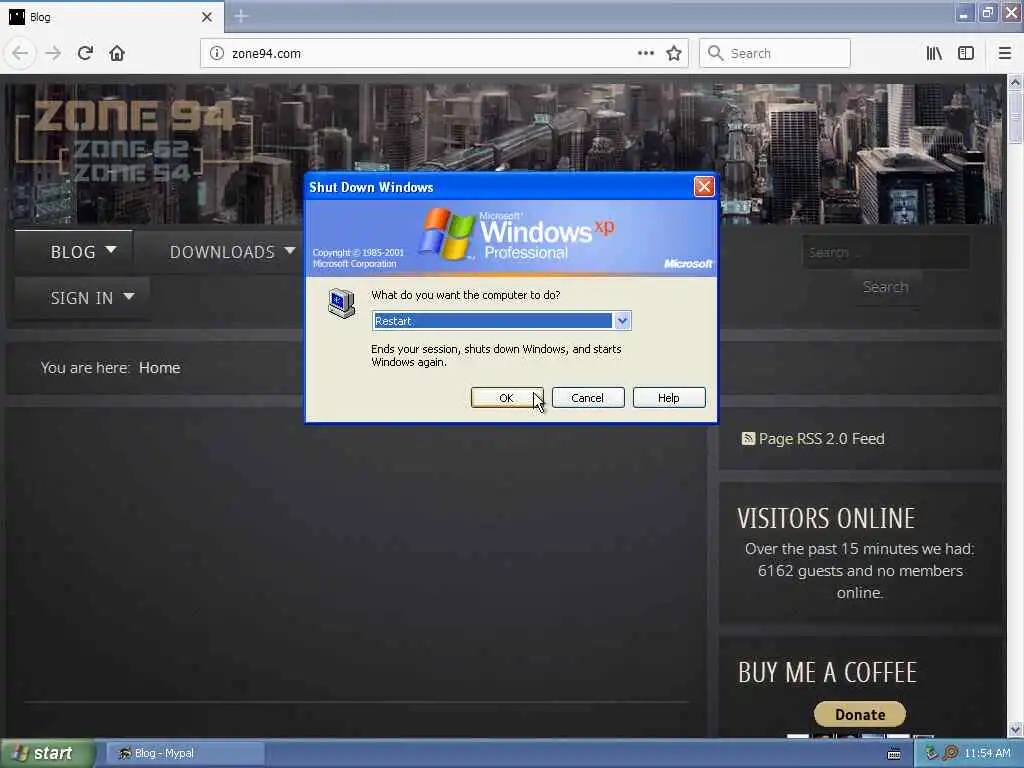Toggle the sidebar view icon

coord(966,53)
